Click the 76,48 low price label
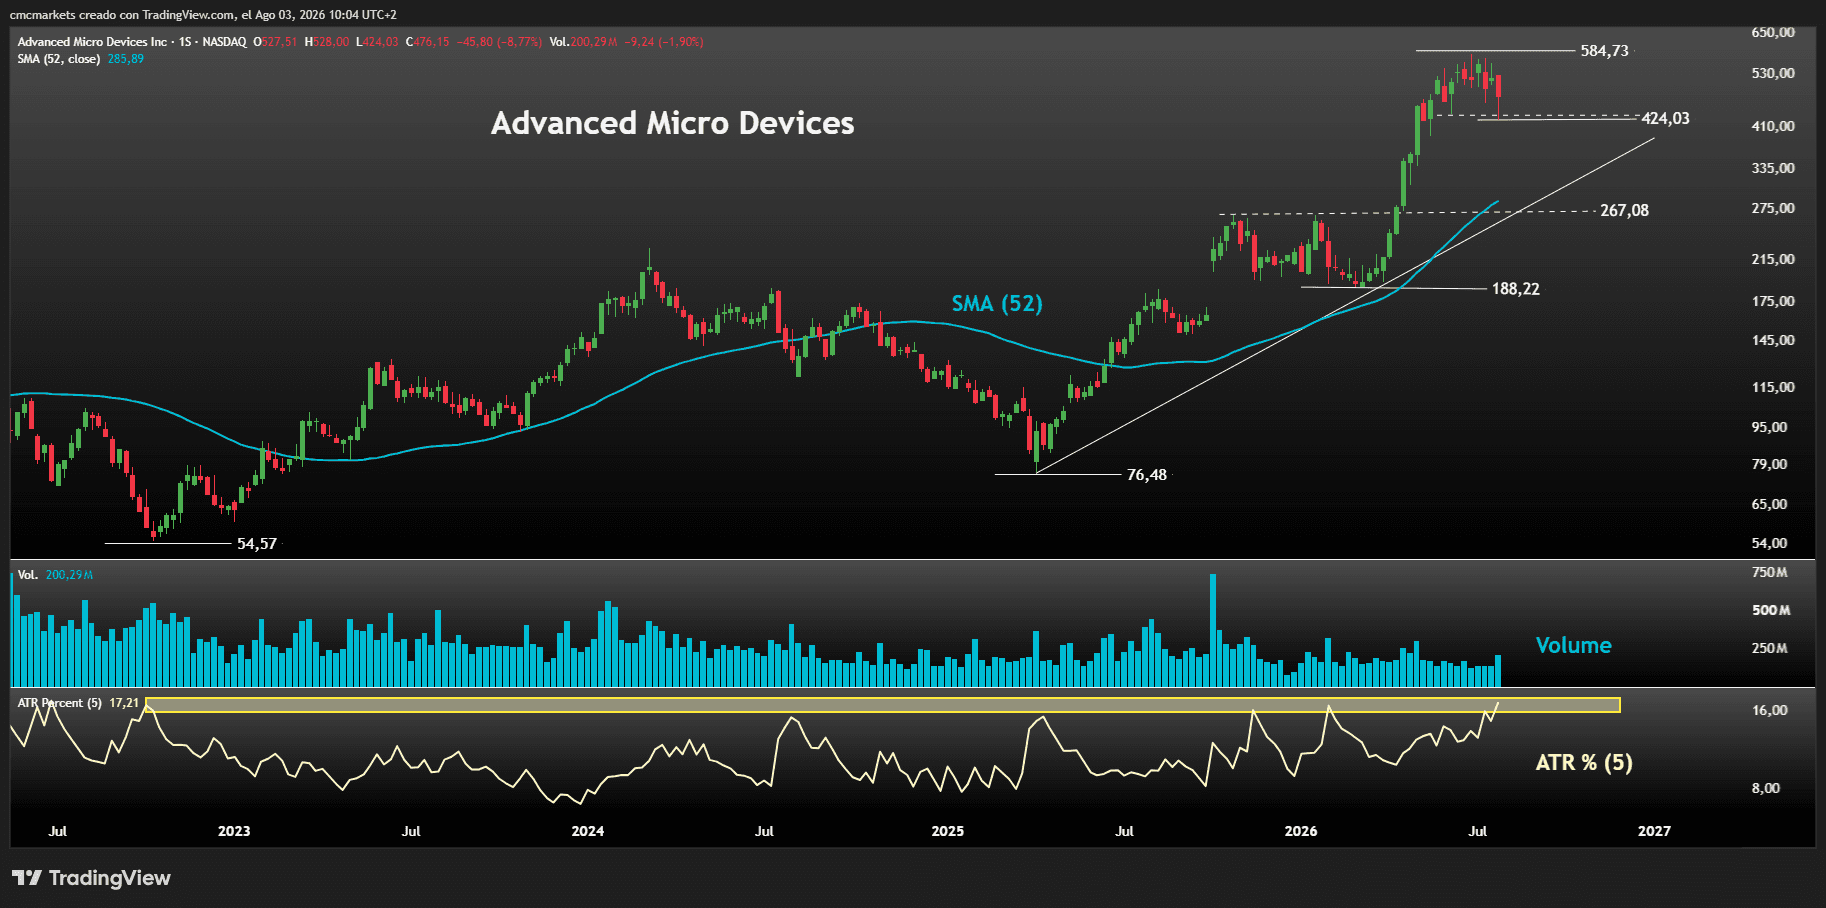 [1147, 475]
